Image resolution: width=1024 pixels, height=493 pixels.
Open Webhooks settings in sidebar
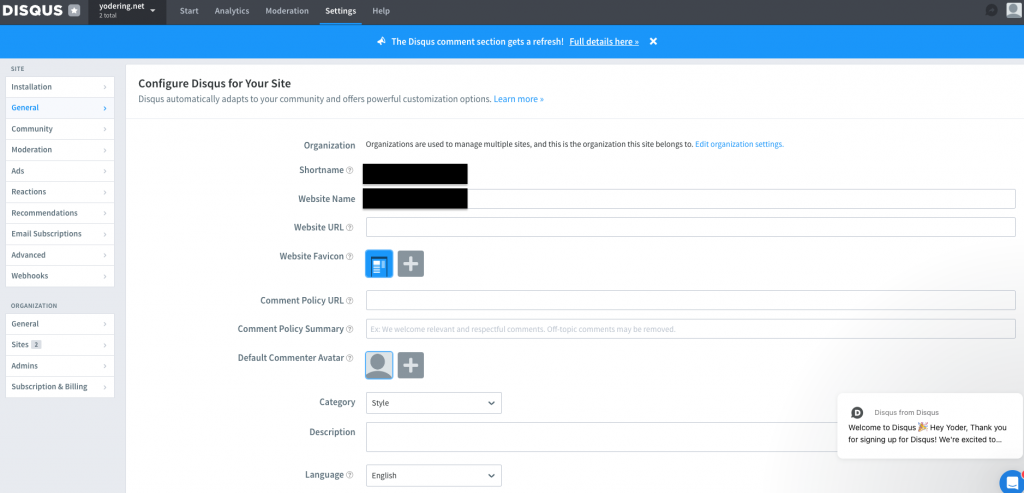59,276
